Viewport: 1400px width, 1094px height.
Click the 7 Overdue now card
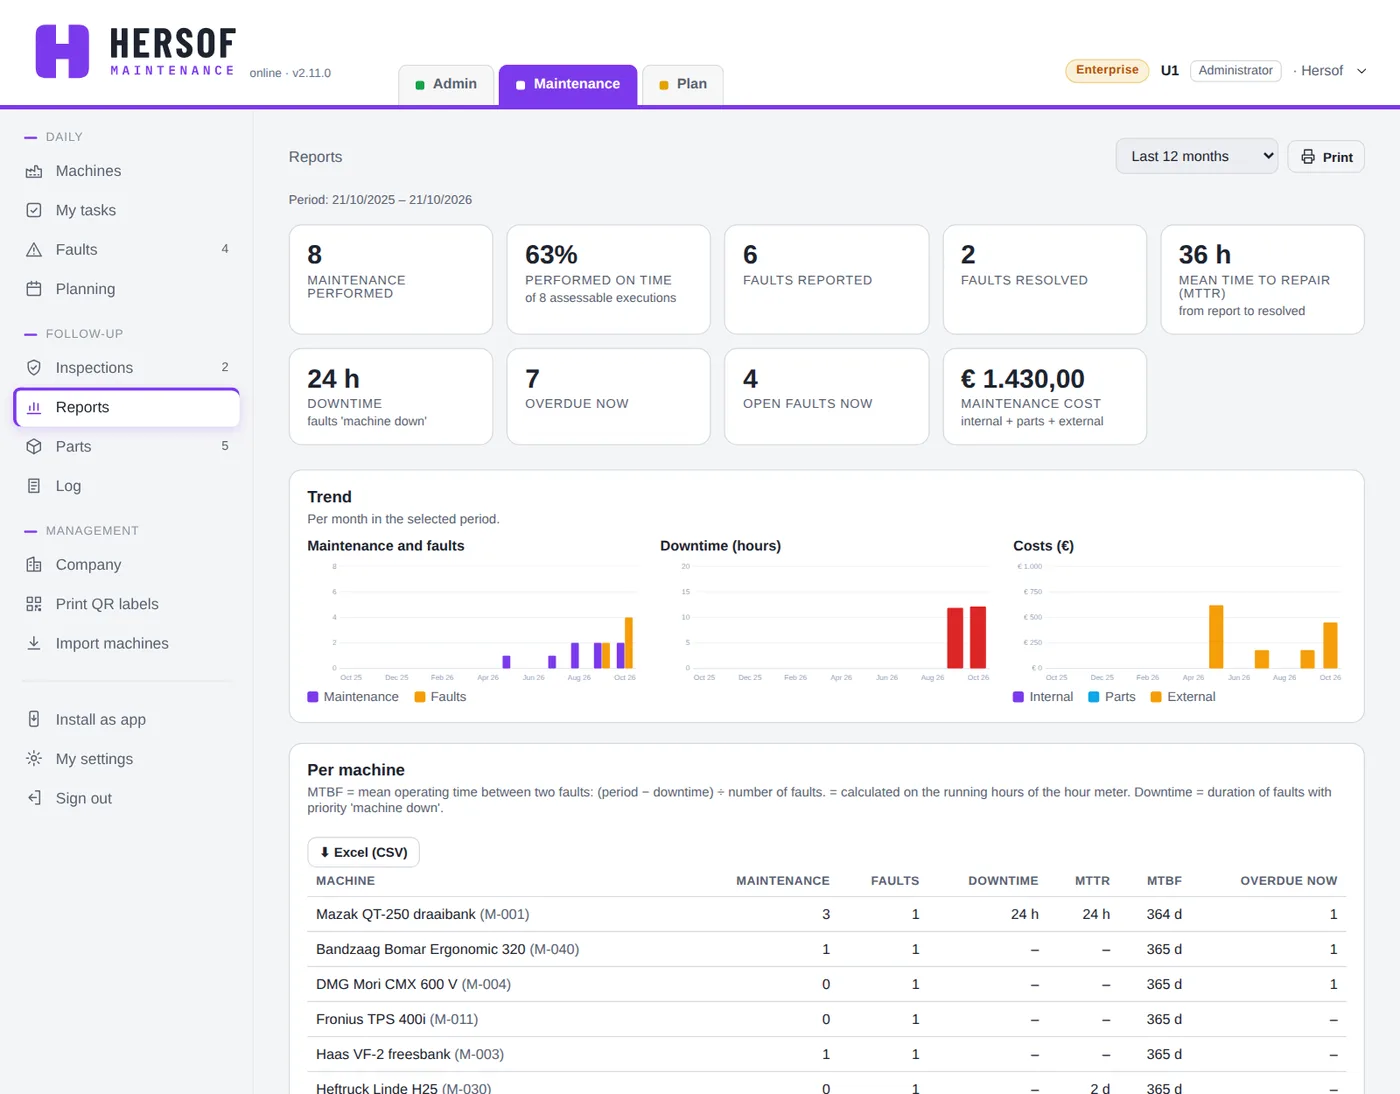[x=608, y=396]
